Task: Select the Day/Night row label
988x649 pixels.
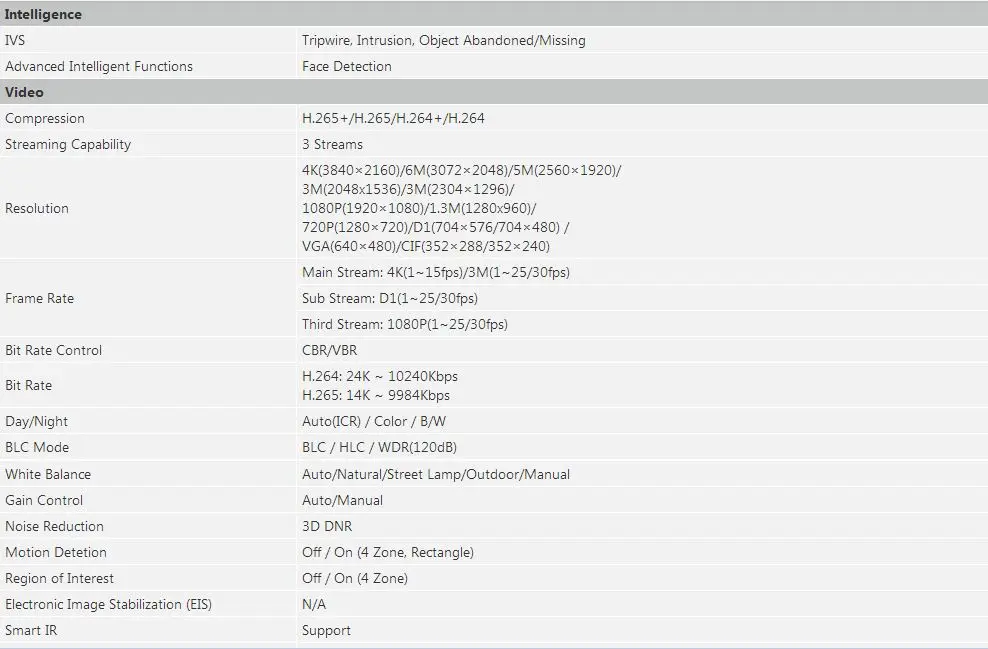Action: pyautogui.click(x=37, y=422)
